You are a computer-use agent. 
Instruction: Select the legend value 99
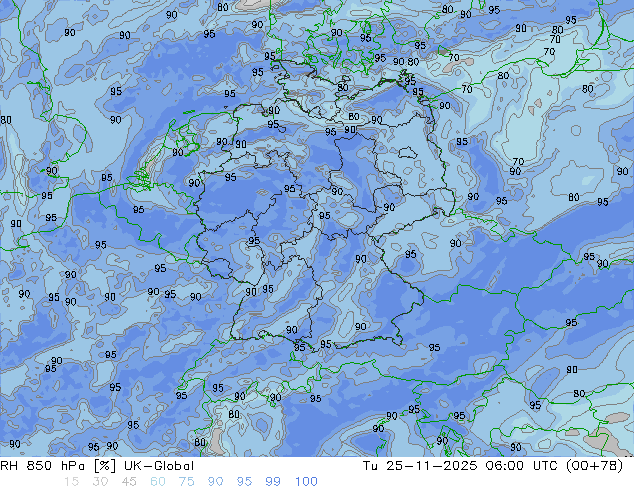(x=273, y=482)
